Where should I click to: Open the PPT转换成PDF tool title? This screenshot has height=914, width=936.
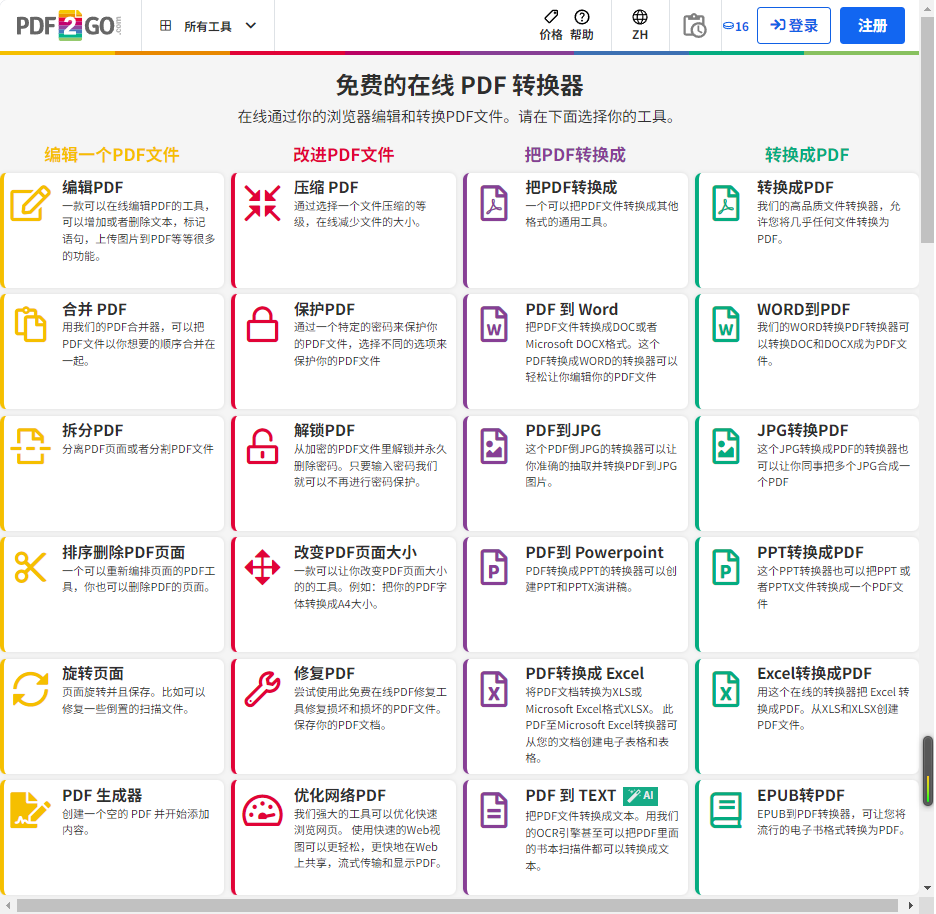[x=810, y=552]
